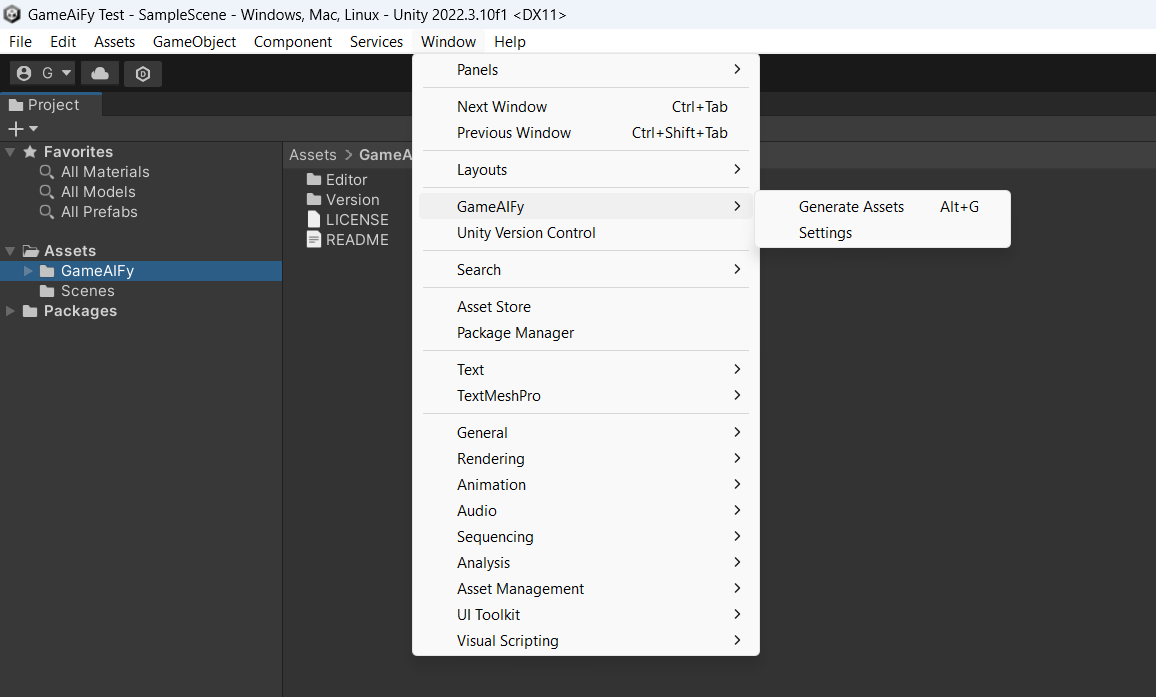Expand the Analysis submenu

[x=586, y=563]
